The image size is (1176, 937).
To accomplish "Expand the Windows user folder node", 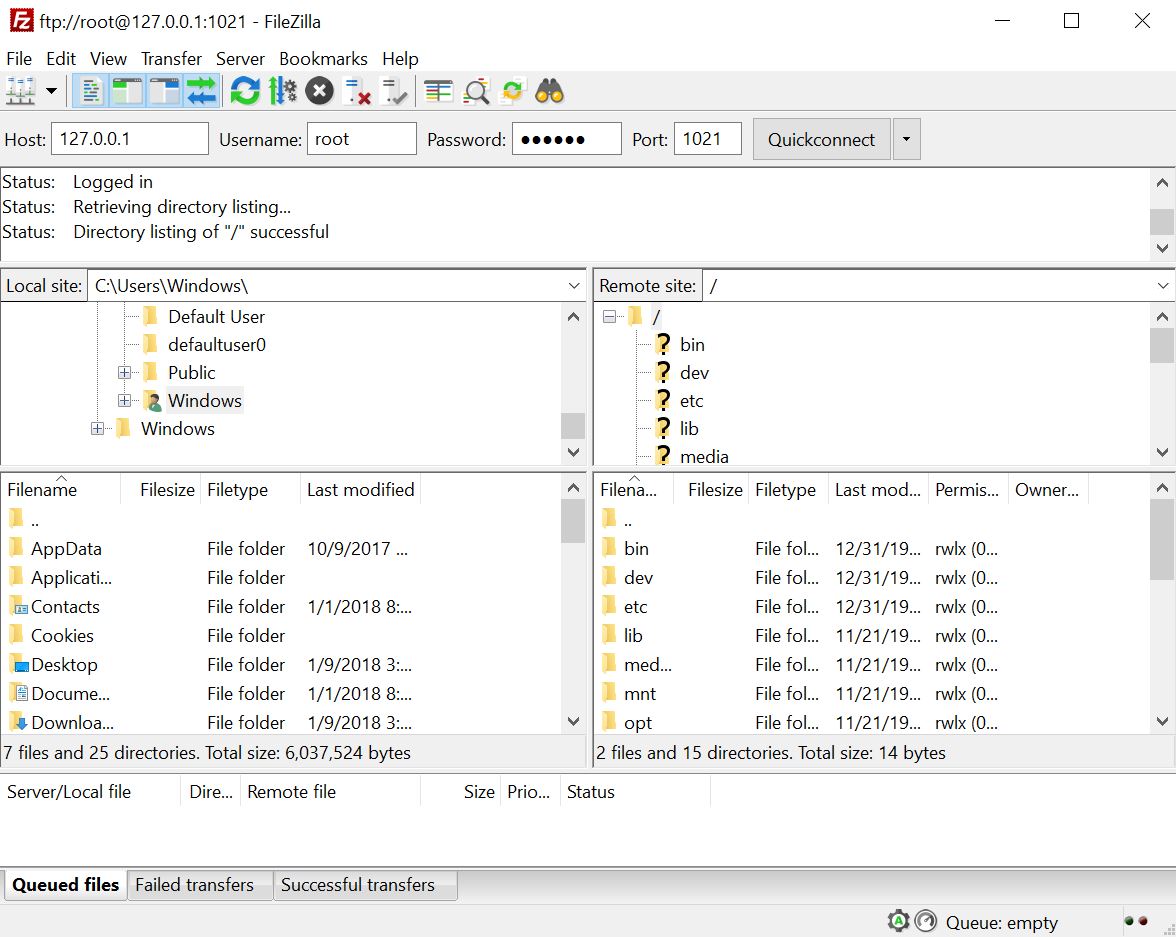I will pyautogui.click(x=124, y=401).
